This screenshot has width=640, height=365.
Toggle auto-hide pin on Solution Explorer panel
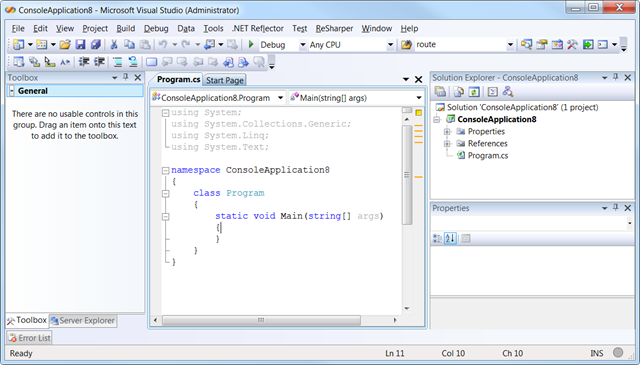pyautogui.click(x=616, y=77)
